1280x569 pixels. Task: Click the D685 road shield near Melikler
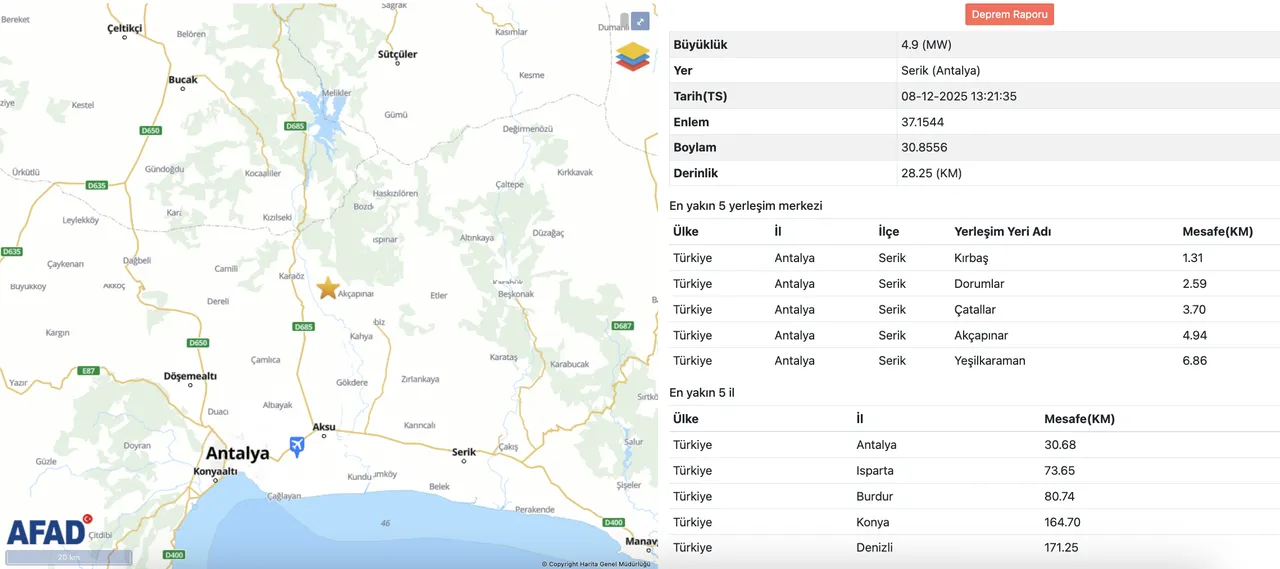point(295,126)
